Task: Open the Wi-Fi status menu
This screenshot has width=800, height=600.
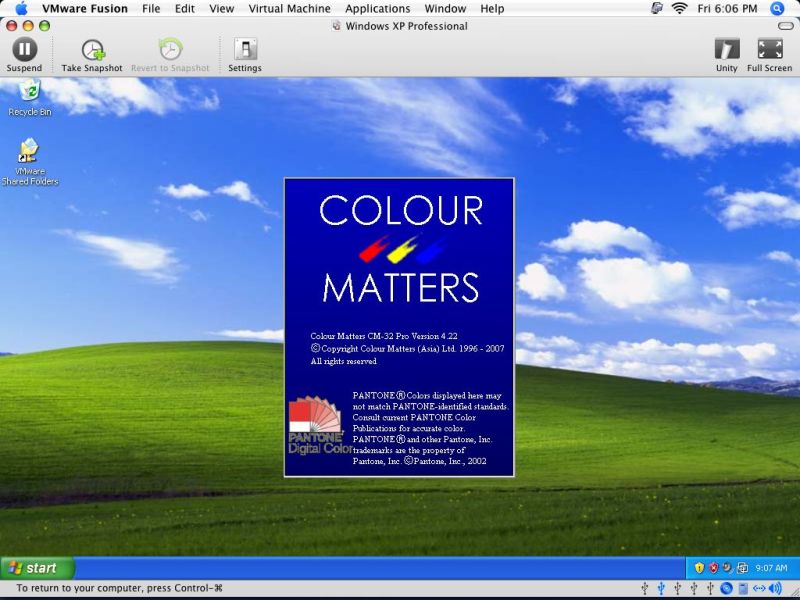Action: click(x=679, y=8)
